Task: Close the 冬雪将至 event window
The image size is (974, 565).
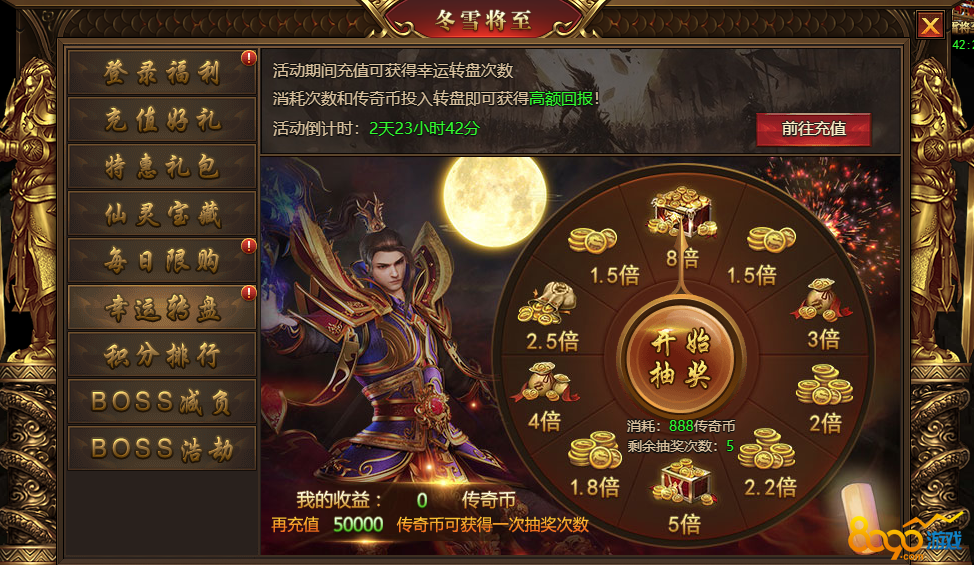Action: pyautogui.click(x=930, y=25)
